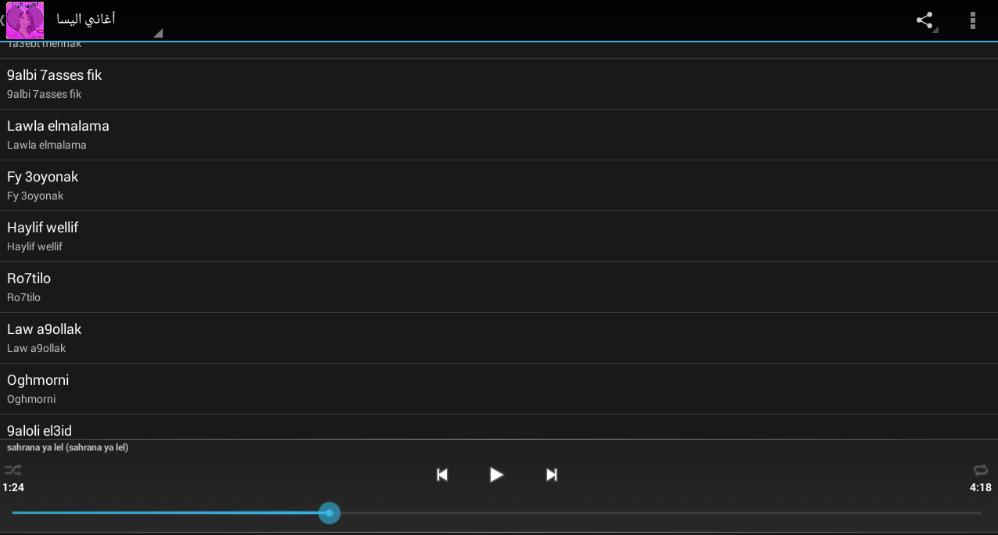This screenshot has width=998, height=535.
Task: Open the أغاني اليسا title dropdown
Action: coord(108,20)
